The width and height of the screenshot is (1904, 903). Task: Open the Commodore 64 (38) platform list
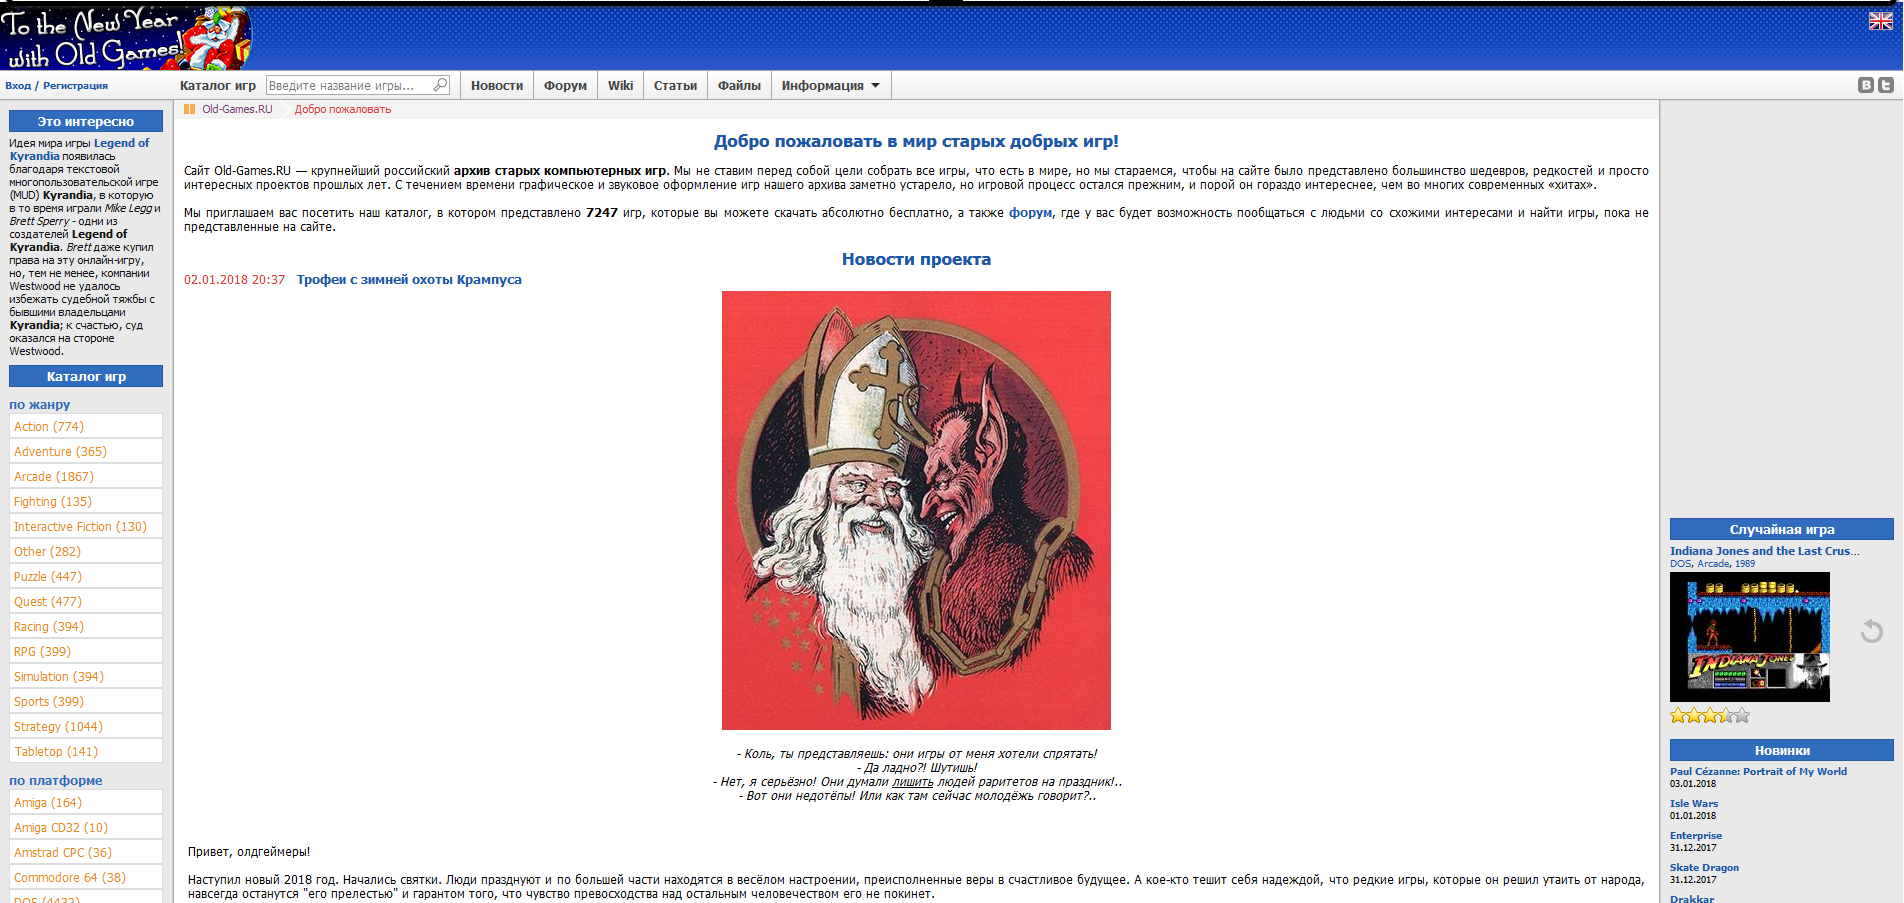[x=86, y=877]
